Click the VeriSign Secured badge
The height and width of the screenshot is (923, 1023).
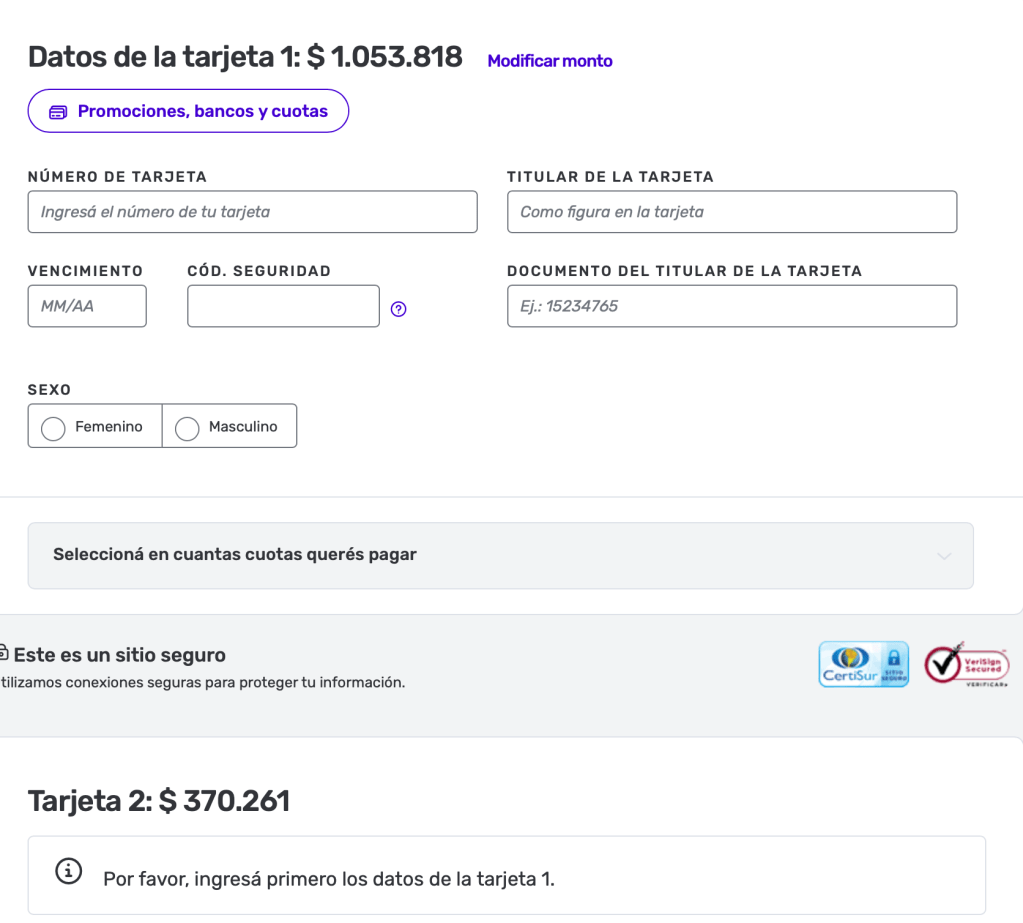tap(966, 664)
